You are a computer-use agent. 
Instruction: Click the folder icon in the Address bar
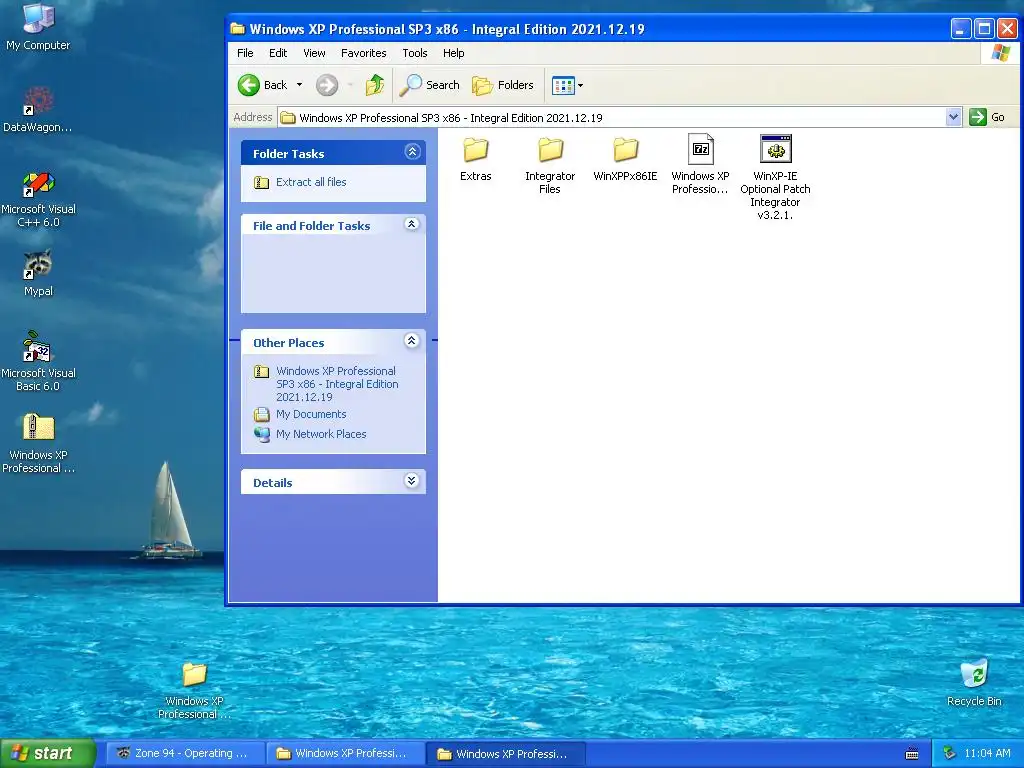click(x=288, y=118)
